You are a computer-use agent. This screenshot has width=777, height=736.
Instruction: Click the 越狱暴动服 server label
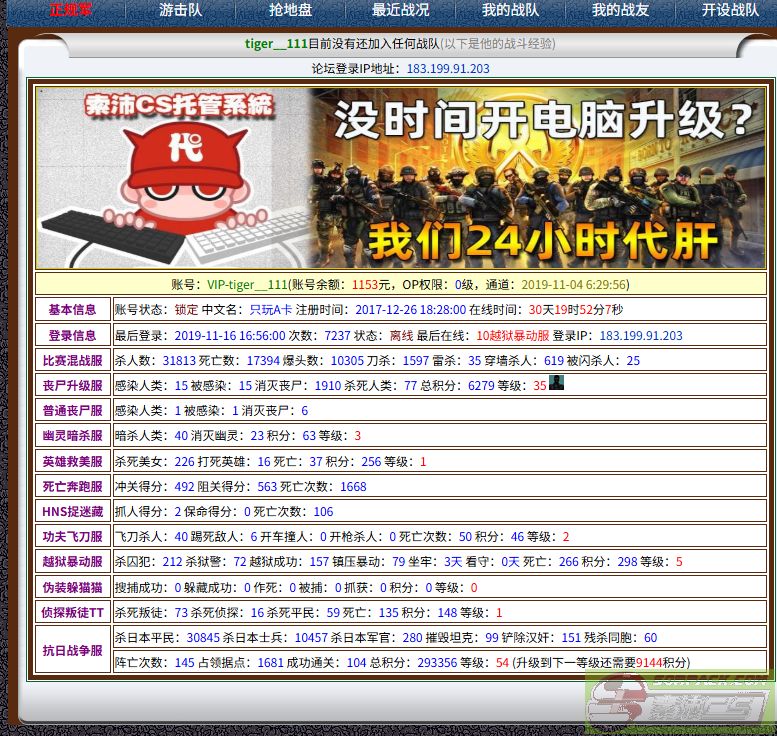(x=72, y=562)
